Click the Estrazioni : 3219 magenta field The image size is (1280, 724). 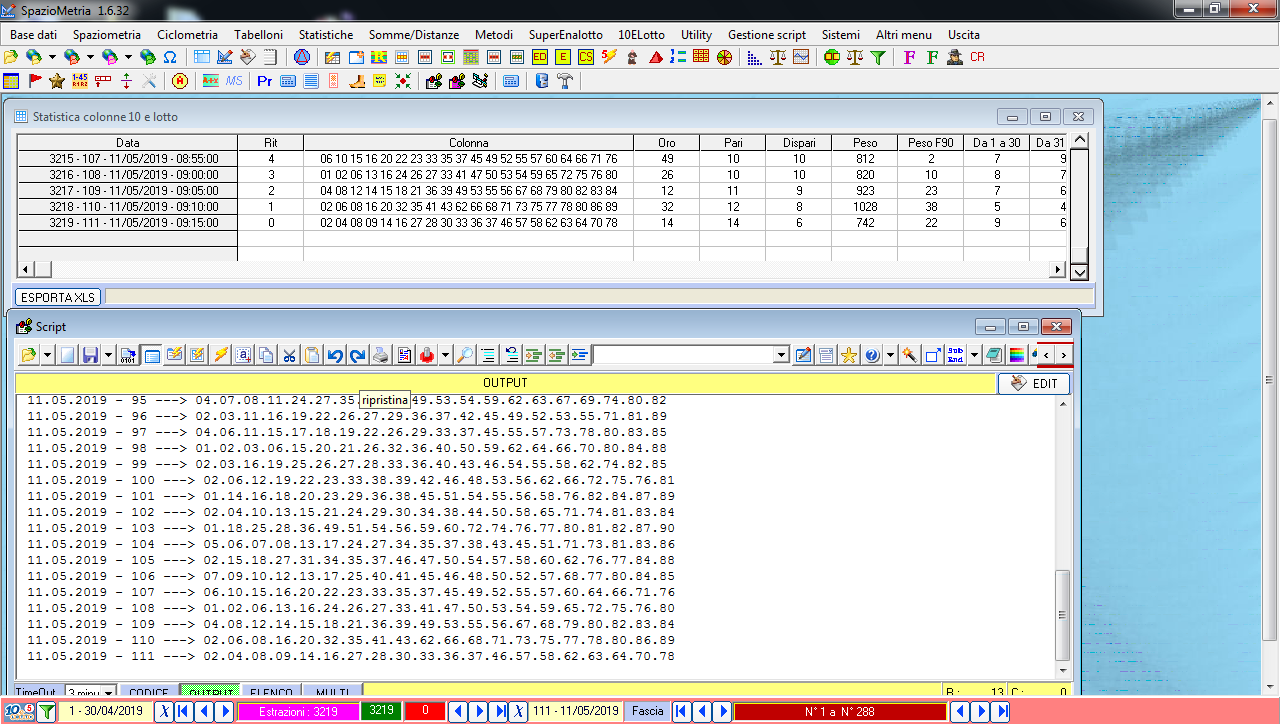tap(298, 711)
